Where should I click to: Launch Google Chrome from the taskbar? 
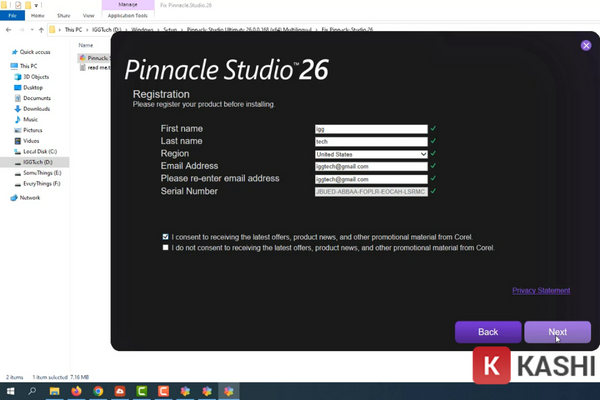(x=96, y=391)
